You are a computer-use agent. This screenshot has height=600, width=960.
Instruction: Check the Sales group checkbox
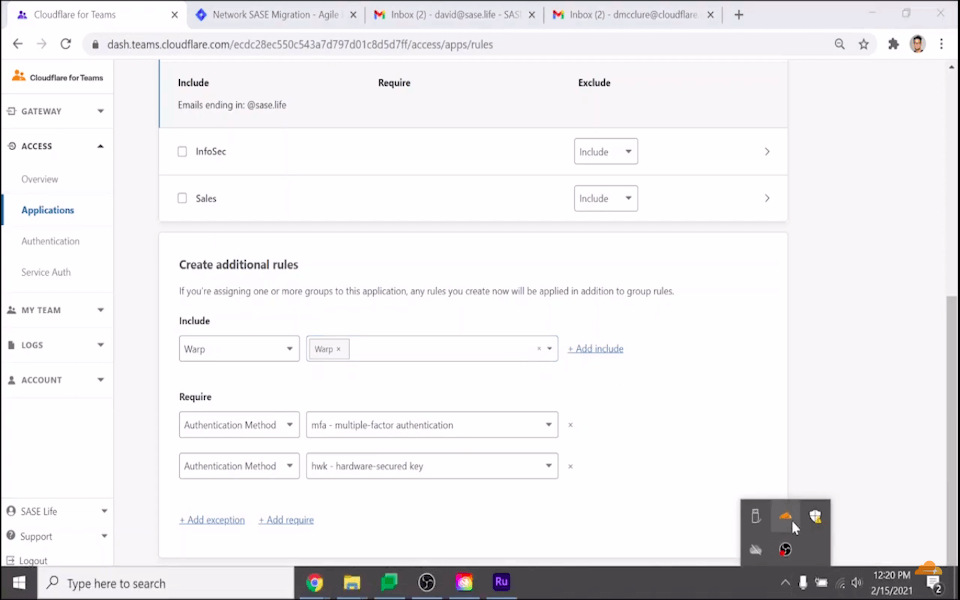(182, 198)
